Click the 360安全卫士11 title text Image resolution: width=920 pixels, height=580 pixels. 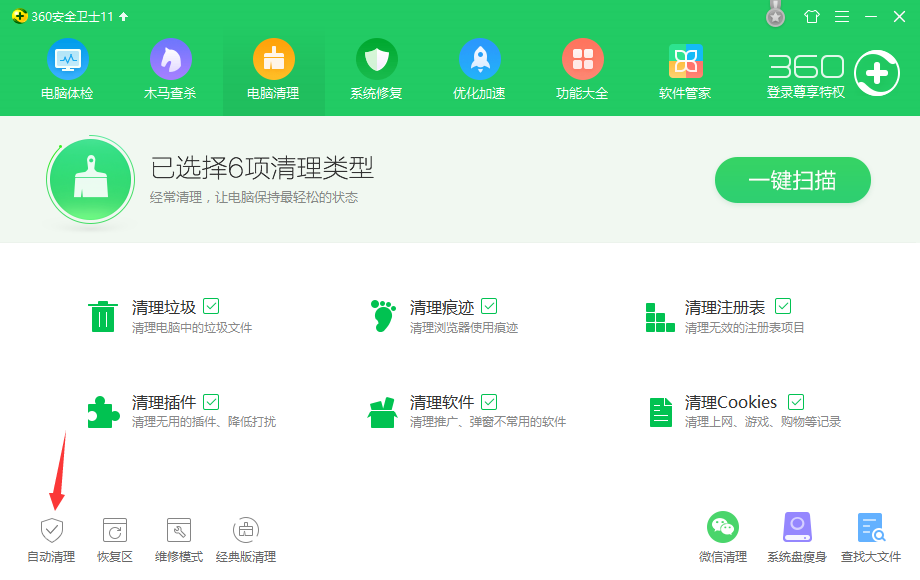[72, 16]
